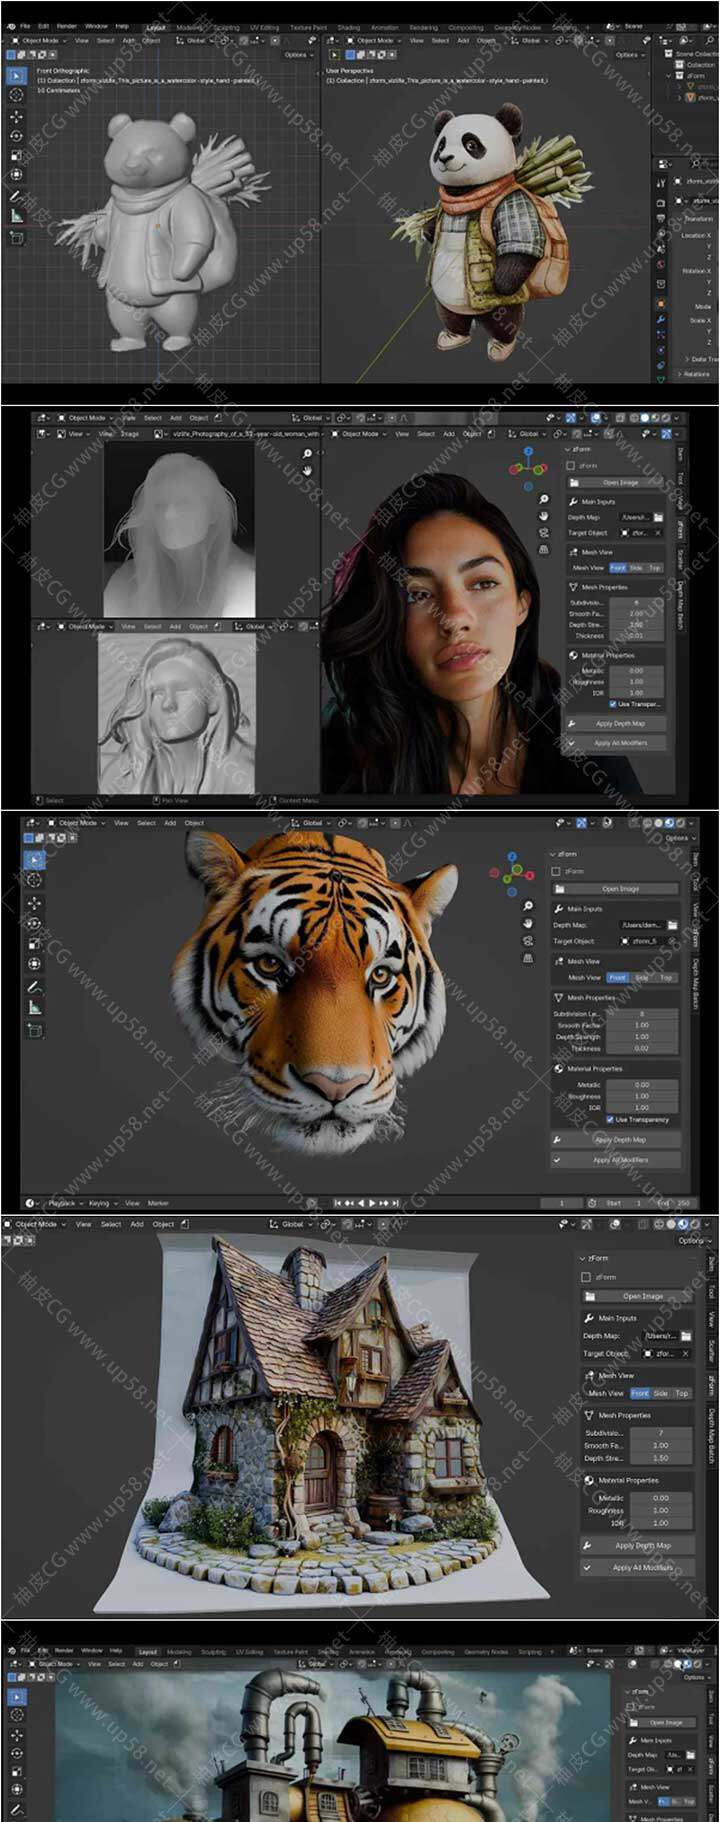Image resolution: width=720 pixels, height=1822 pixels.
Task: Click the zoom magnifier in woman depth-map image editor
Action: [x=307, y=454]
